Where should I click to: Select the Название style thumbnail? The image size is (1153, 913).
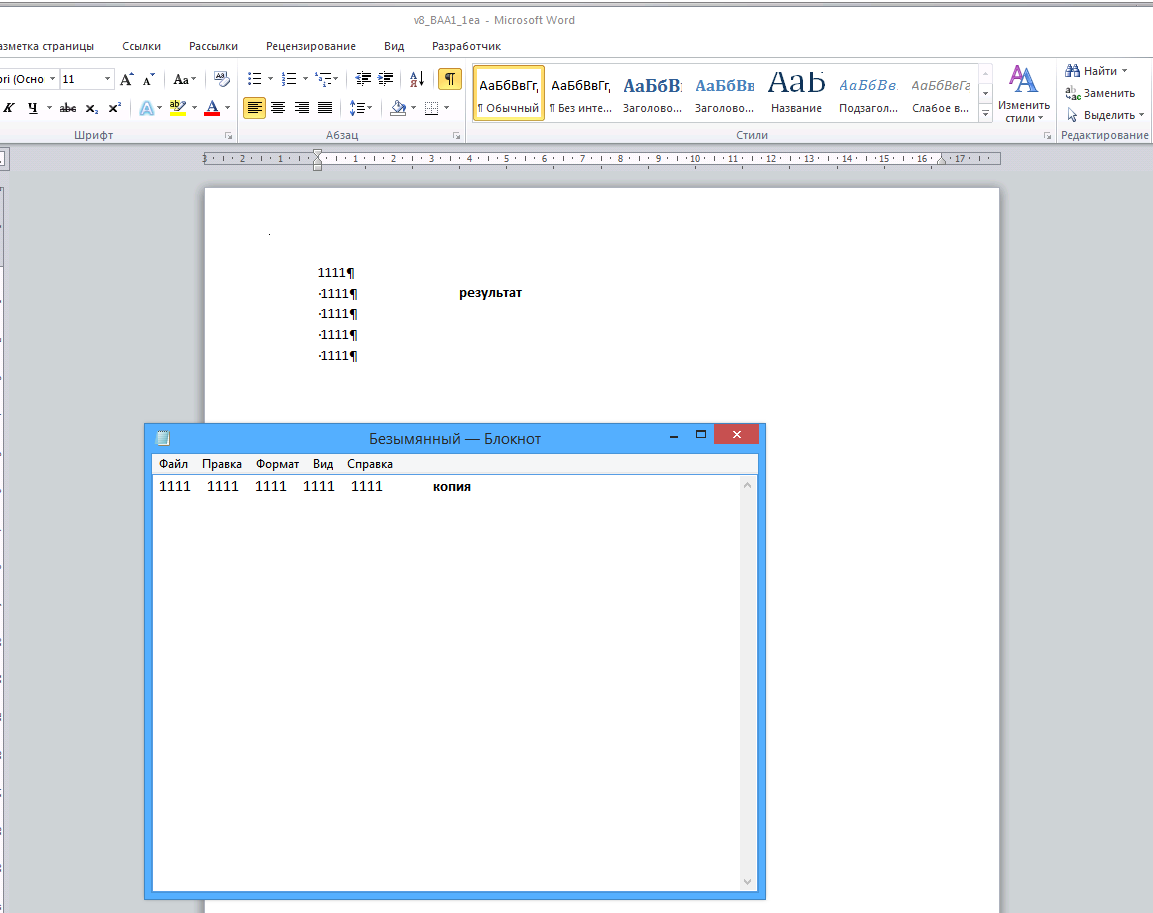pos(797,93)
